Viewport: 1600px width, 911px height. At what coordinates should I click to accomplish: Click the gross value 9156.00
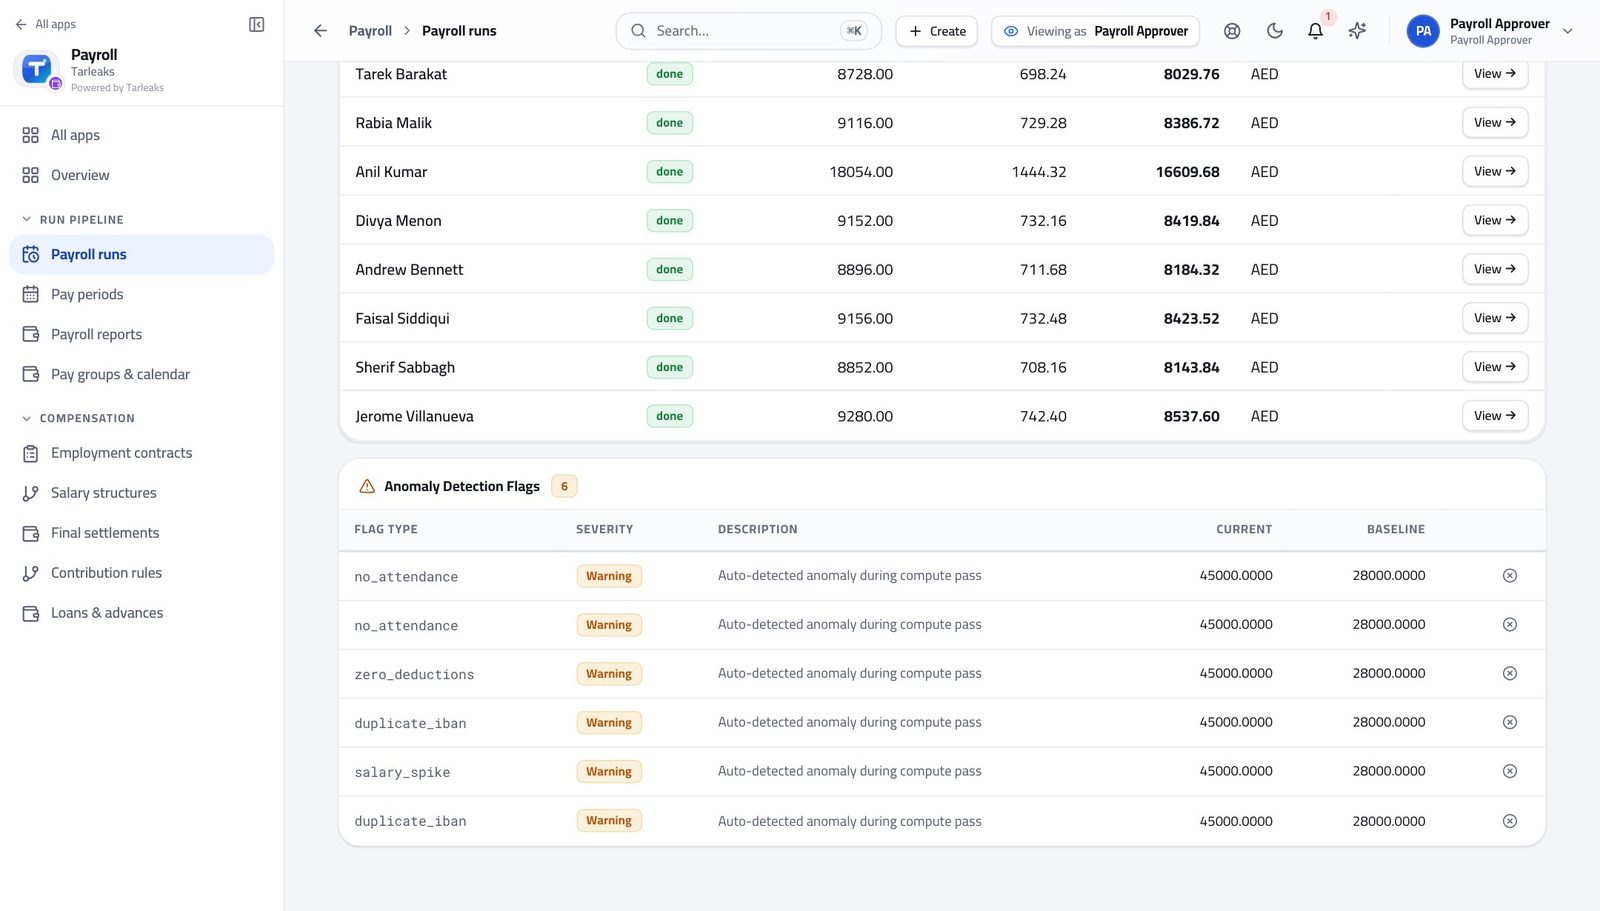(x=865, y=319)
